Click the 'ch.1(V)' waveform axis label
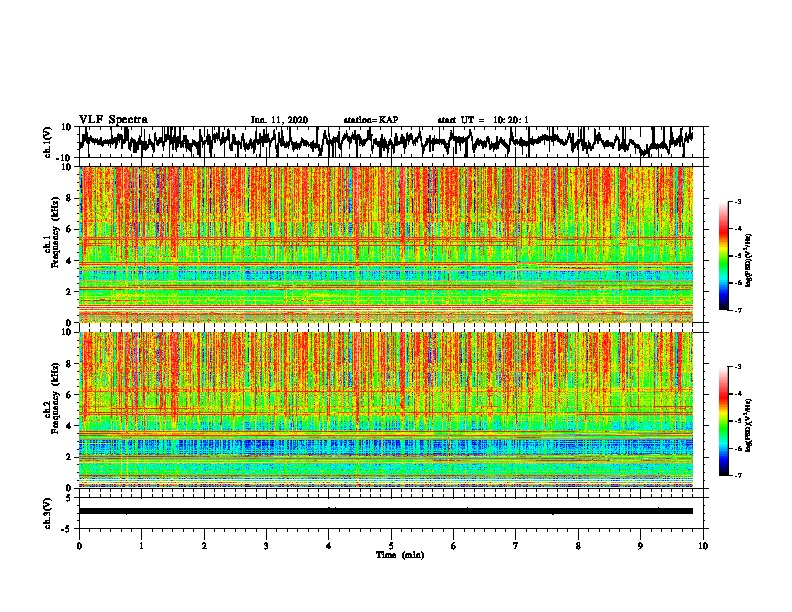Image resolution: width=792 pixels, height=612 pixels. coord(48,142)
